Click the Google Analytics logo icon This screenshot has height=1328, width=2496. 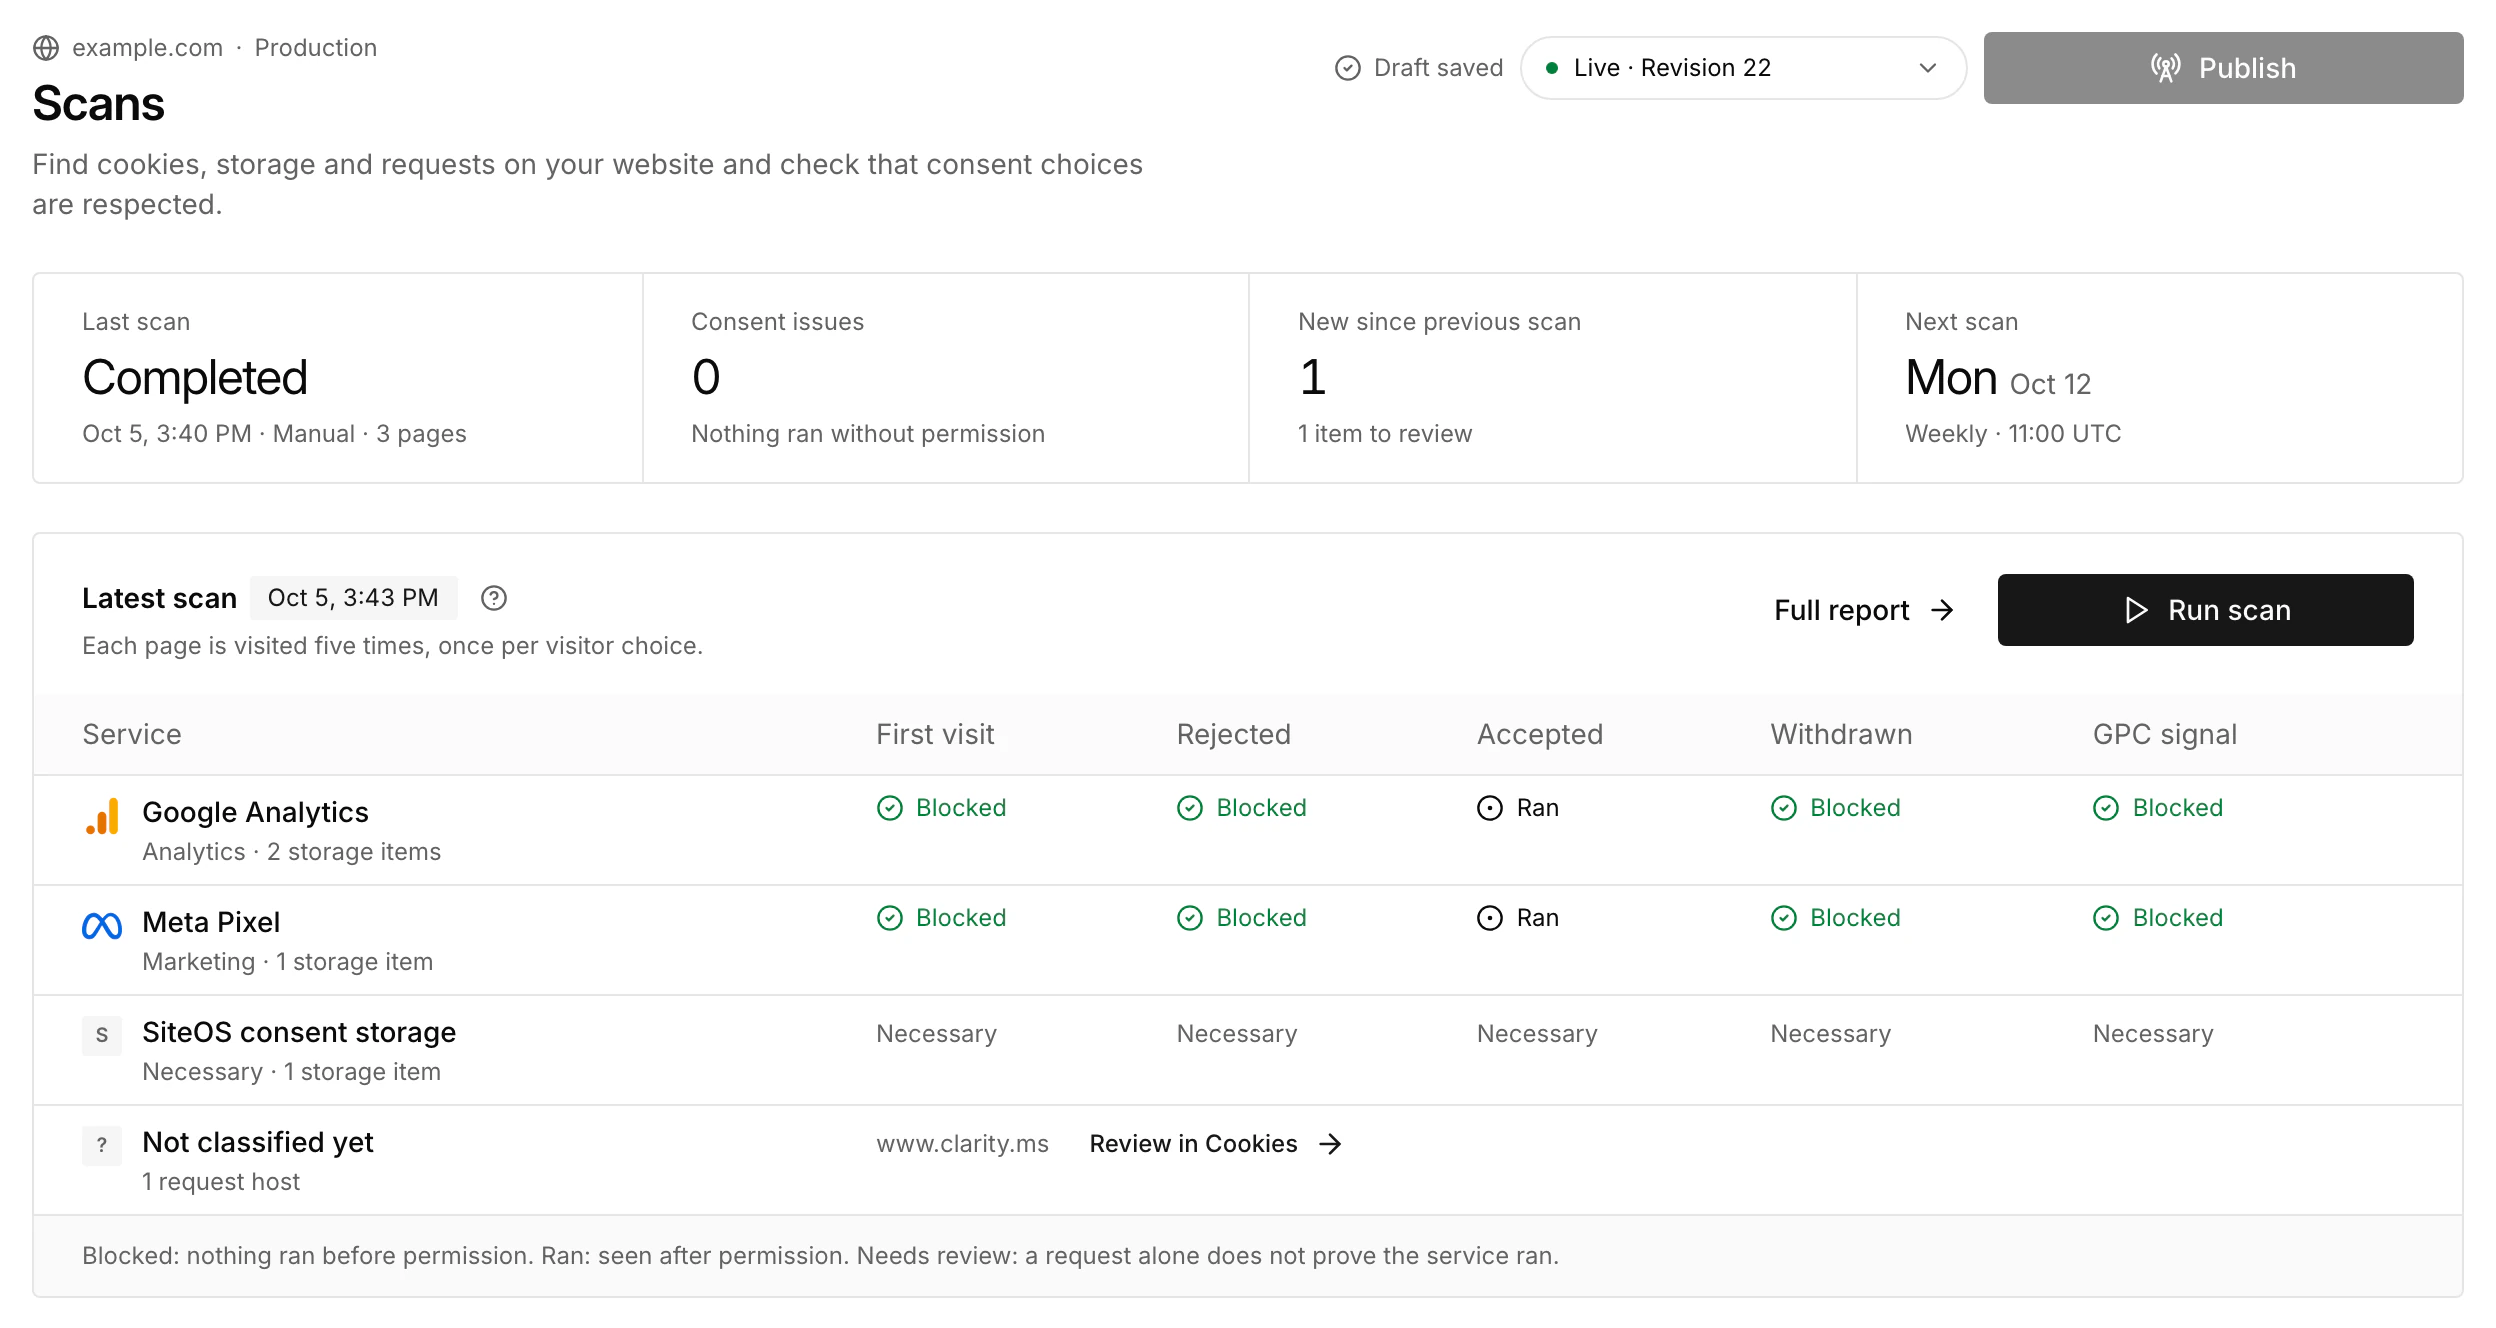pyautogui.click(x=102, y=816)
